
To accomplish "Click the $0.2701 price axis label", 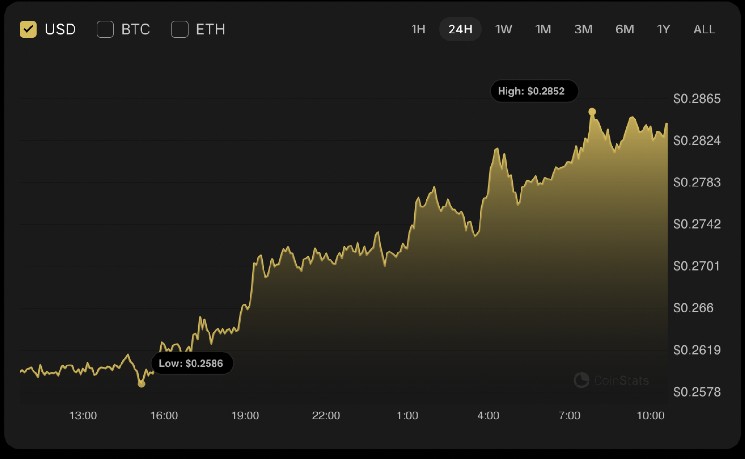I will [697, 266].
